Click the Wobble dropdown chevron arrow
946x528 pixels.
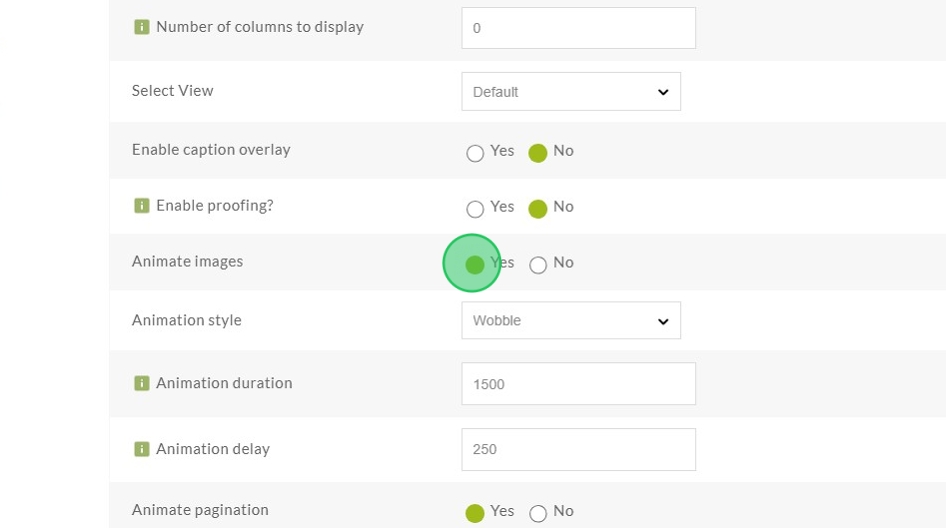tap(663, 321)
